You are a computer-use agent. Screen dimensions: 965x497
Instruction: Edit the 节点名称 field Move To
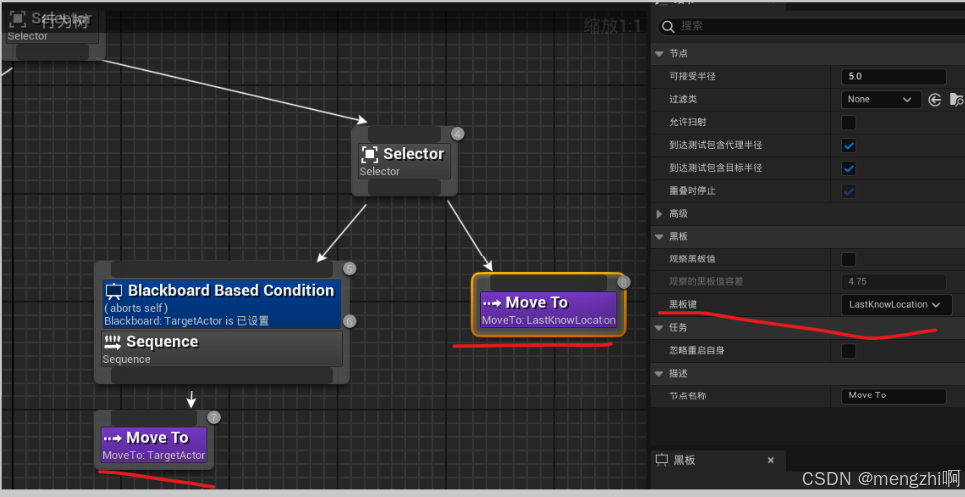tap(893, 396)
